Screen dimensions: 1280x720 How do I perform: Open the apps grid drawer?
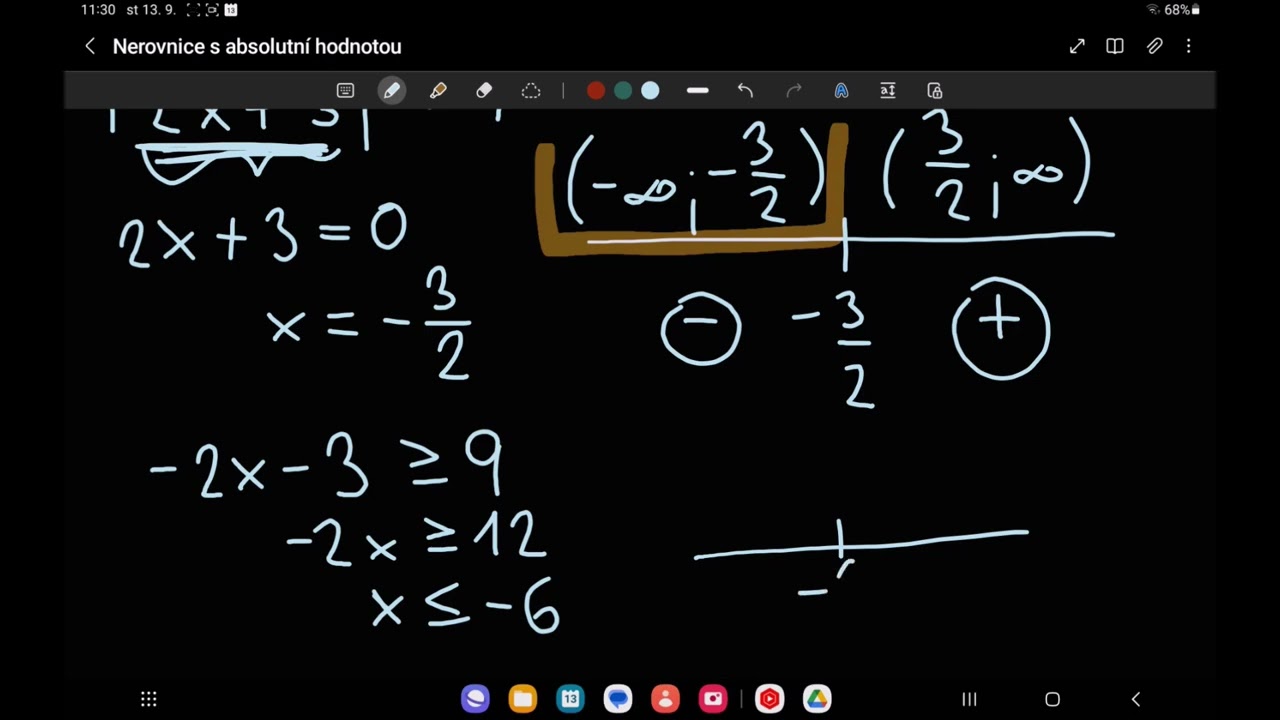[148, 699]
